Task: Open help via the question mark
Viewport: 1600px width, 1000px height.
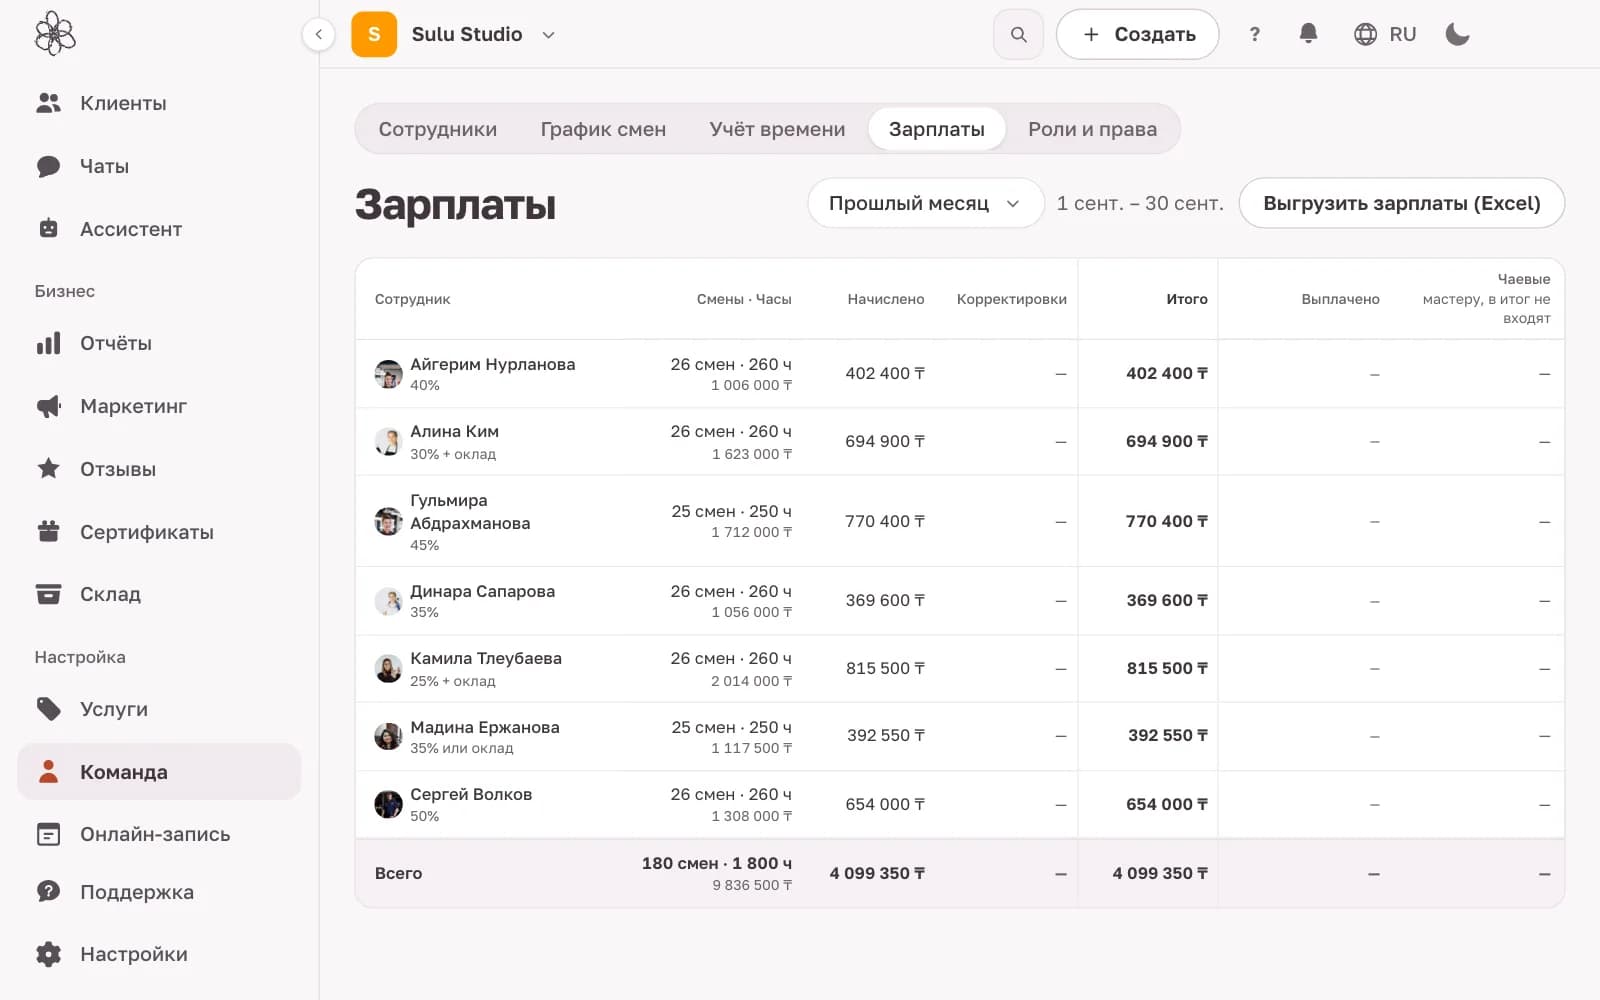Action: coord(1254,34)
